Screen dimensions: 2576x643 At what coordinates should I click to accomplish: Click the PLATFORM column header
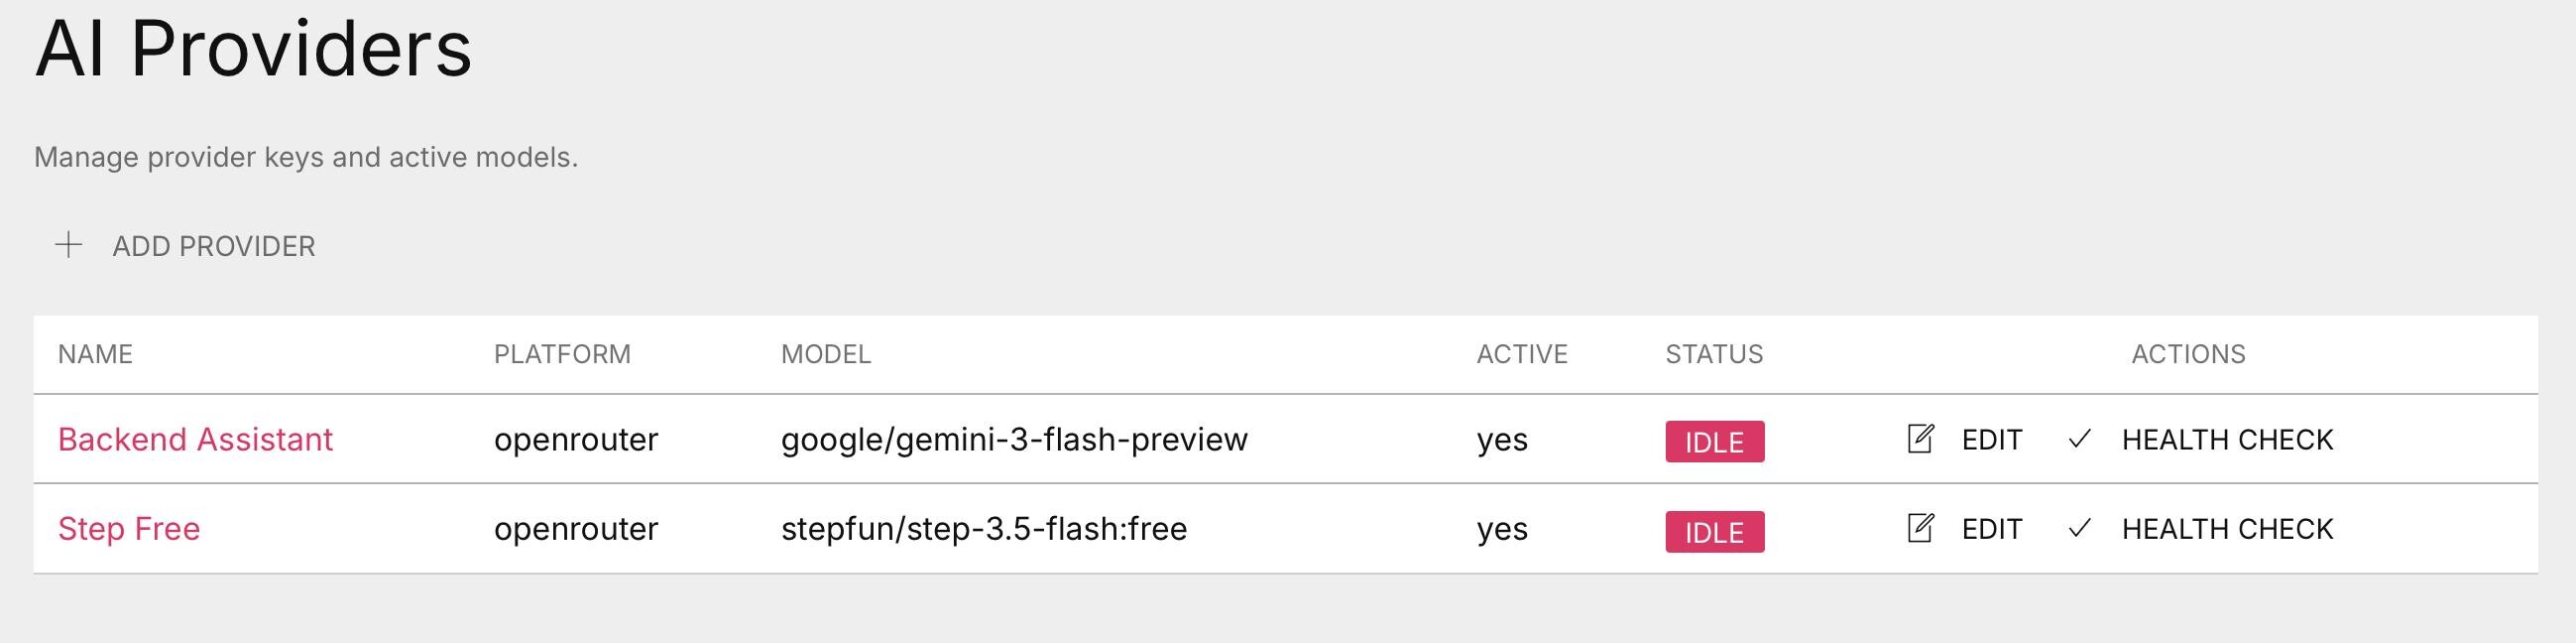click(562, 354)
